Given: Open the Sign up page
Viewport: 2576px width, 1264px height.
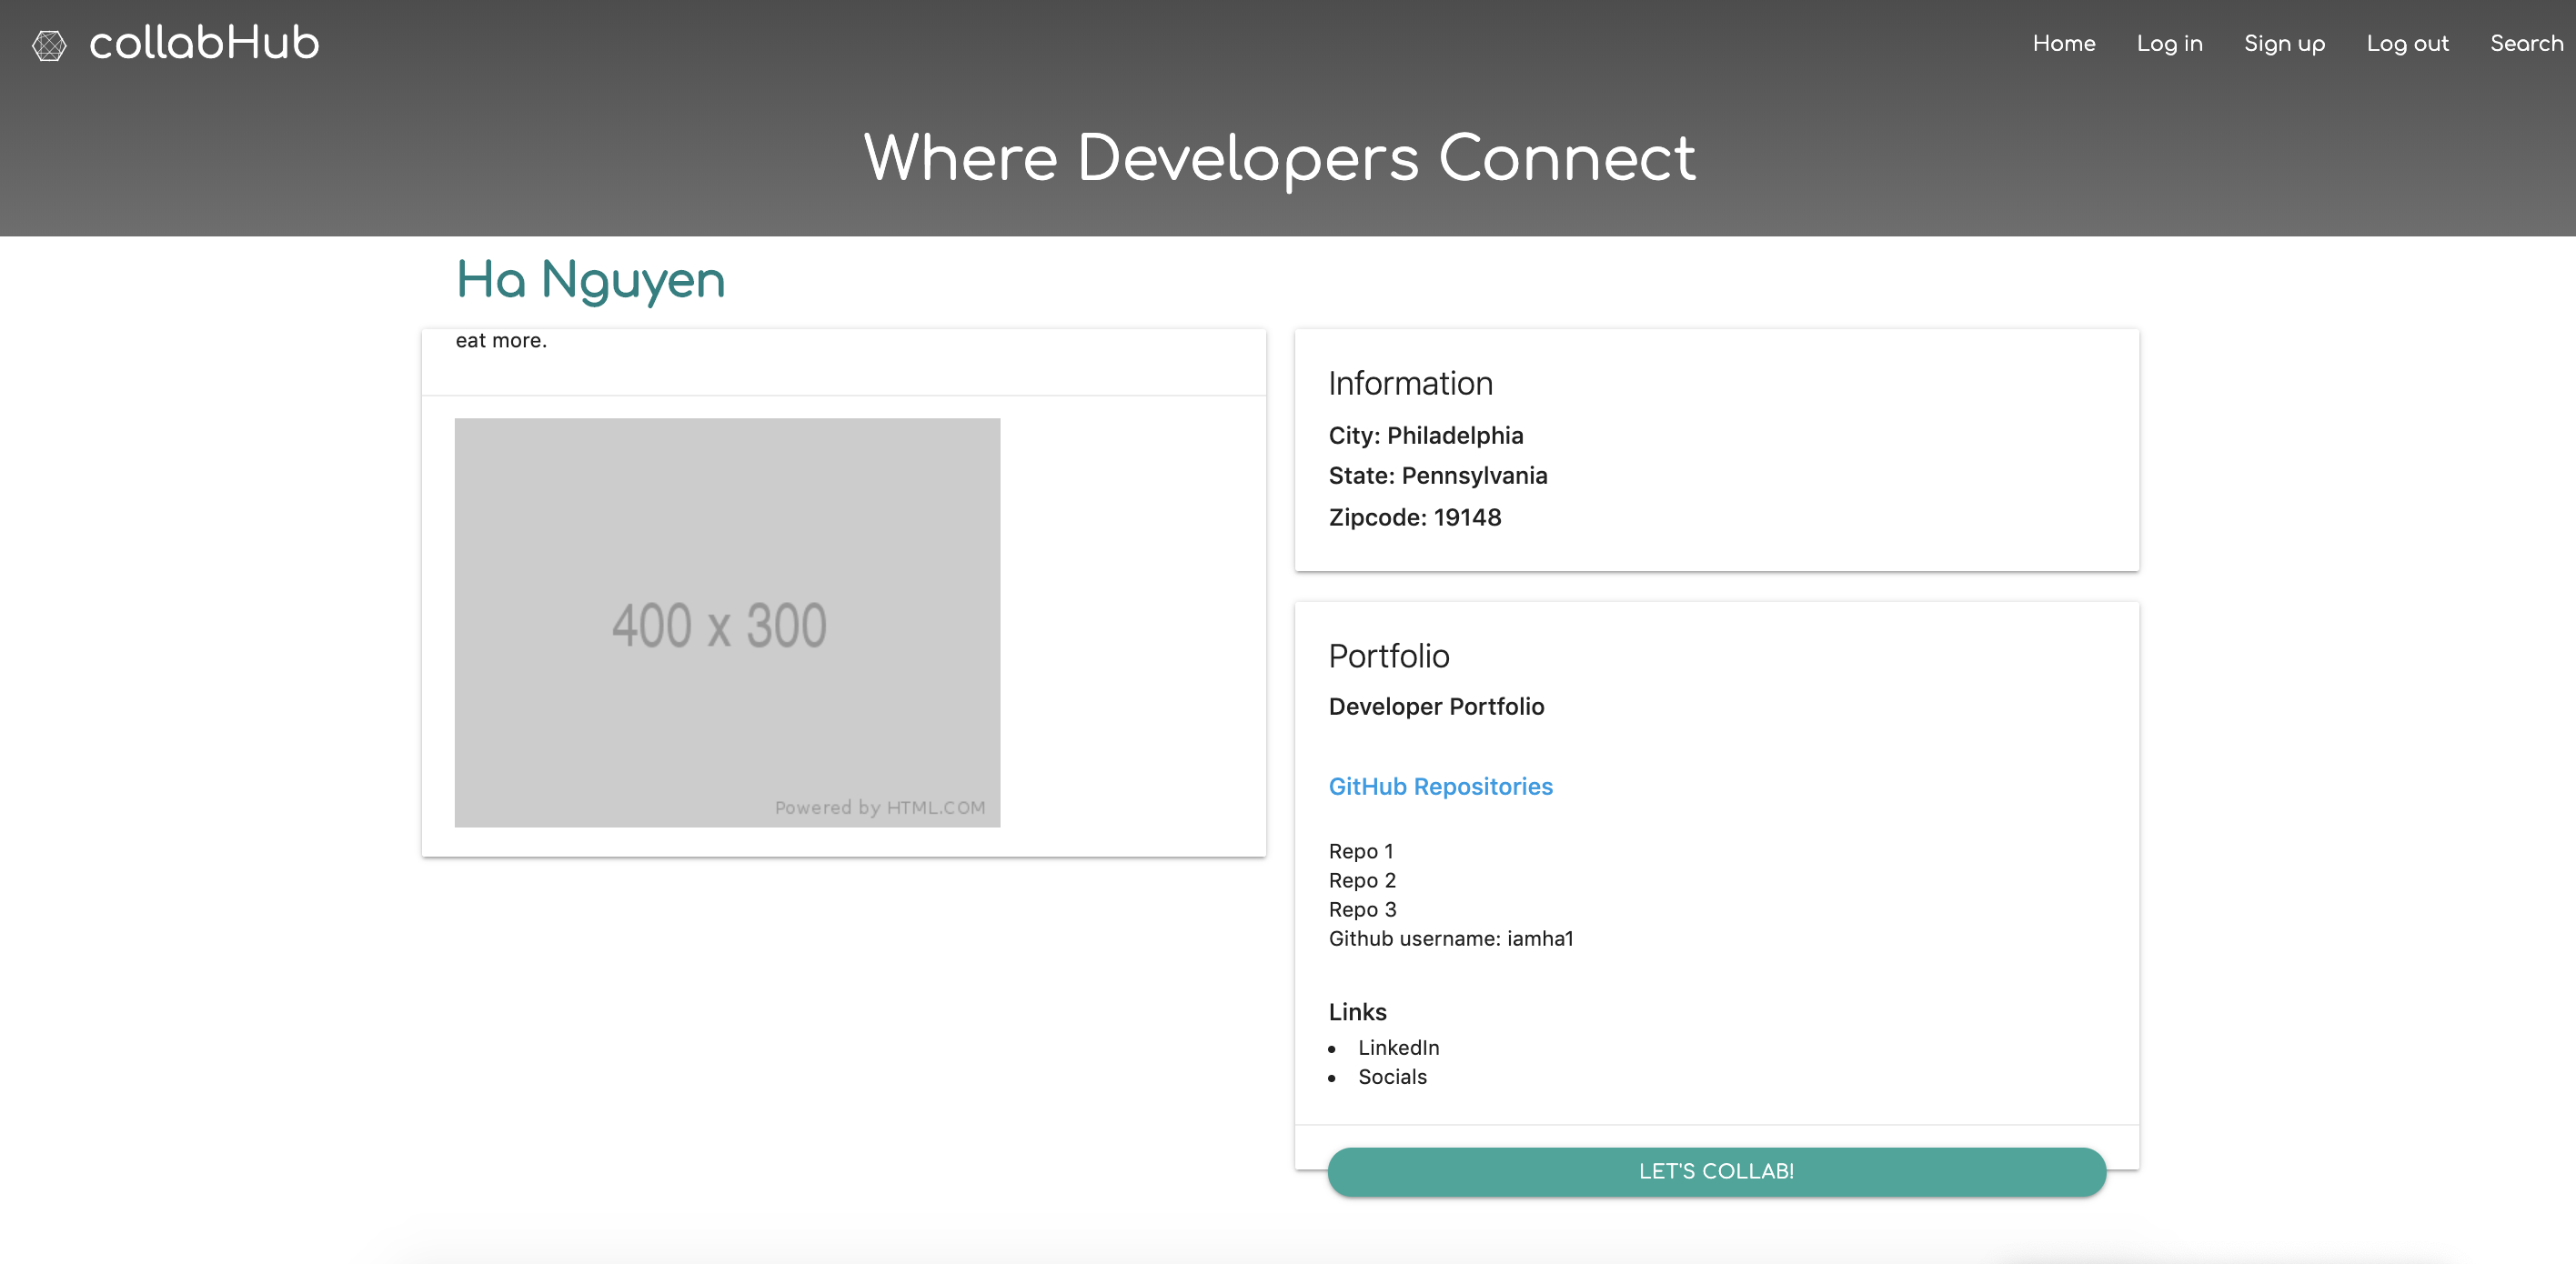Looking at the screenshot, I should (2284, 43).
